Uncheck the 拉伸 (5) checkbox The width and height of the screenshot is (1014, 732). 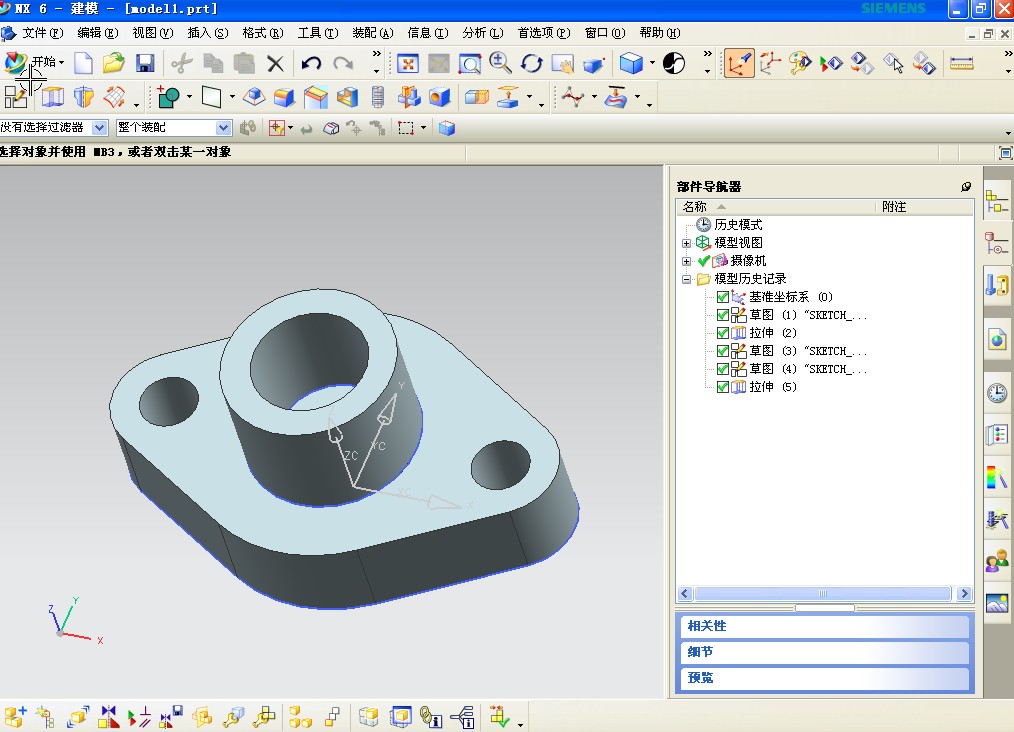click(723, 387)
